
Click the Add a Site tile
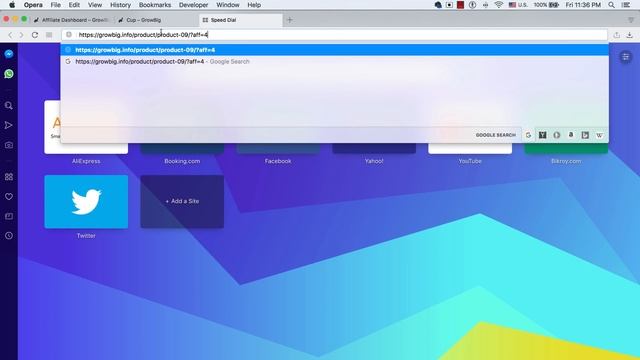(x=182, y=202)
